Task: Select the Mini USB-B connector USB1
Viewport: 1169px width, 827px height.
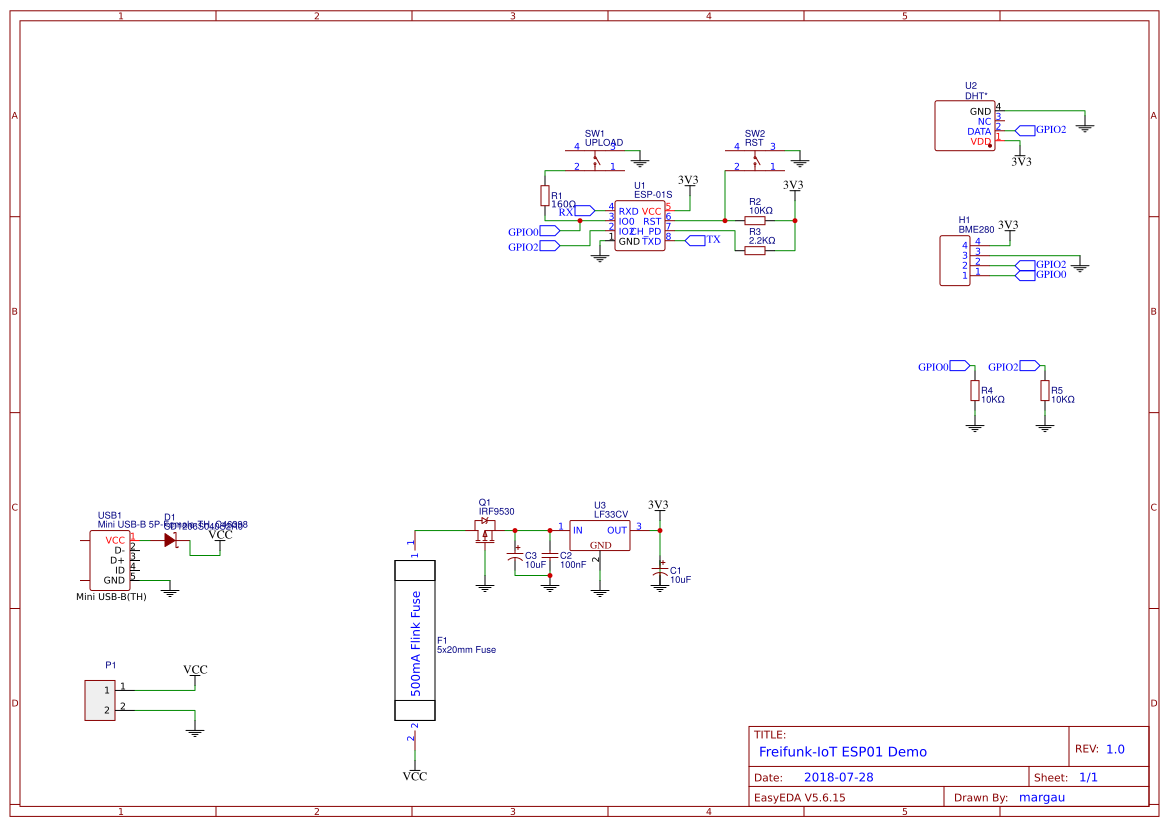Action: (112, 560)
